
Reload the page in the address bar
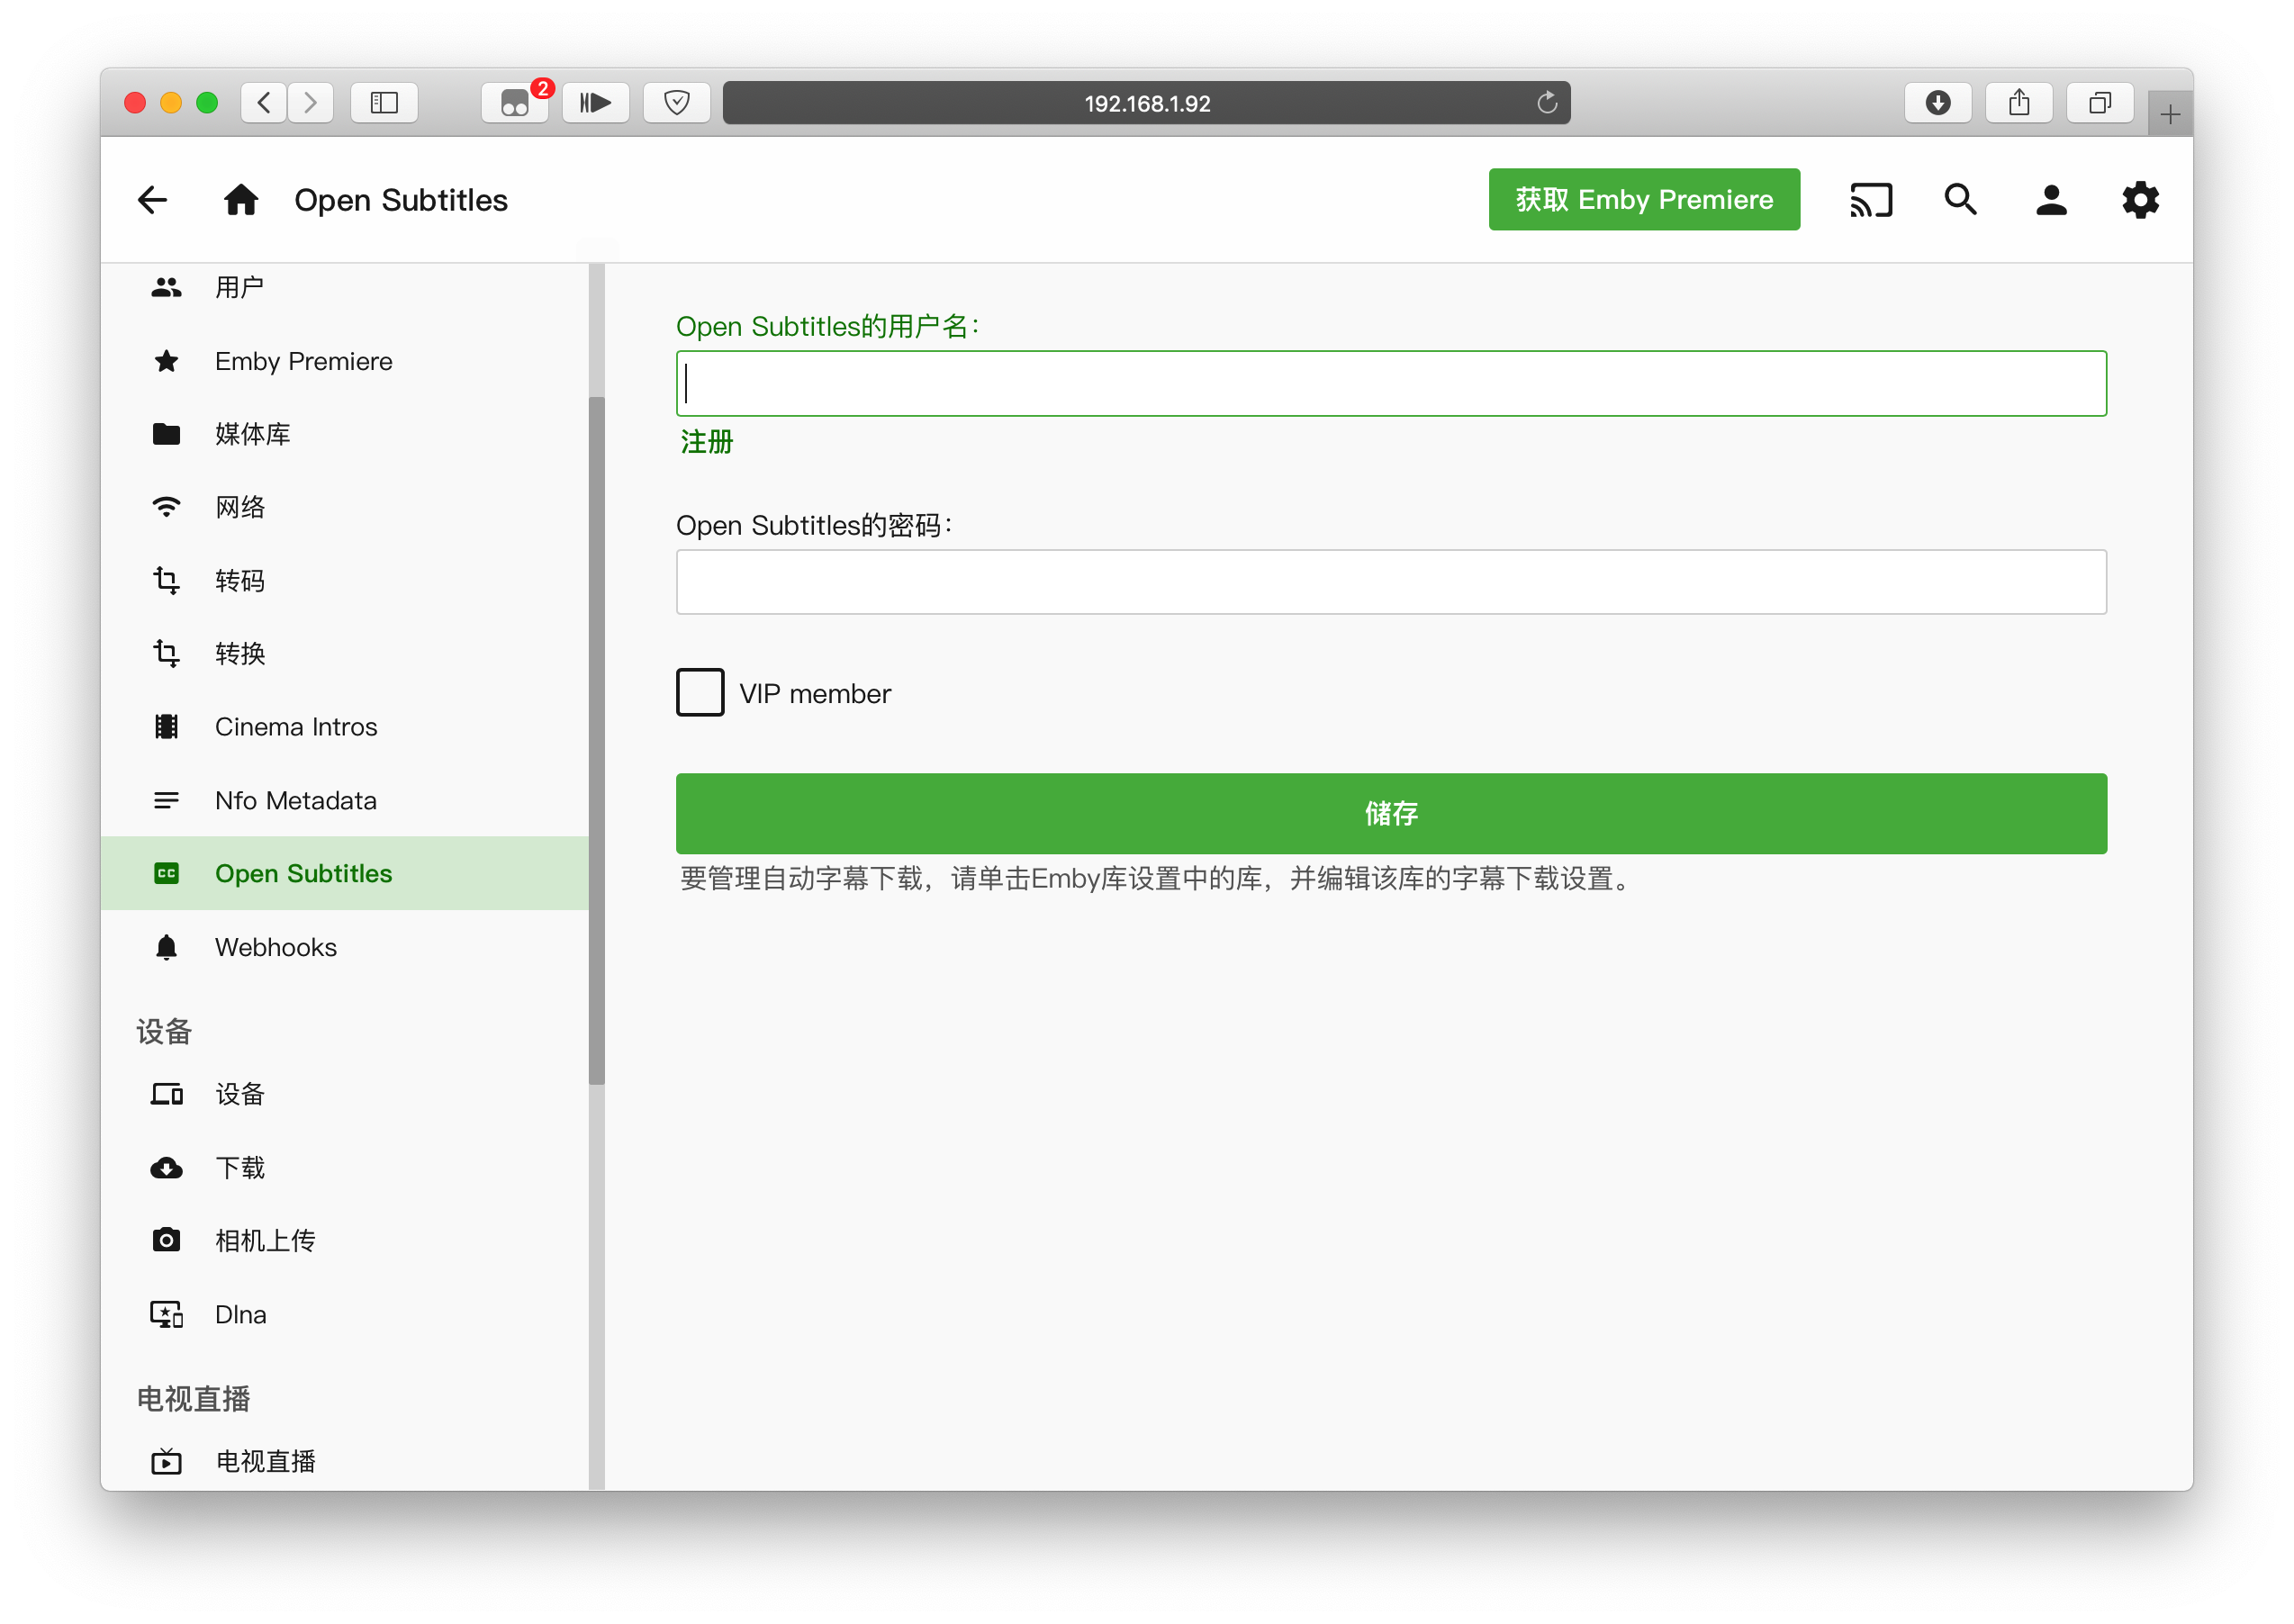coord(1547,102)
